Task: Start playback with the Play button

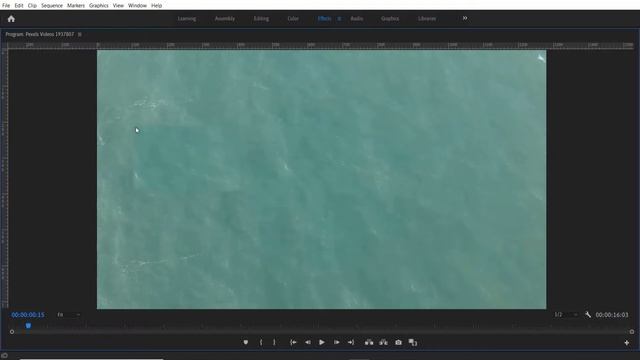Action: pos(322,342)
